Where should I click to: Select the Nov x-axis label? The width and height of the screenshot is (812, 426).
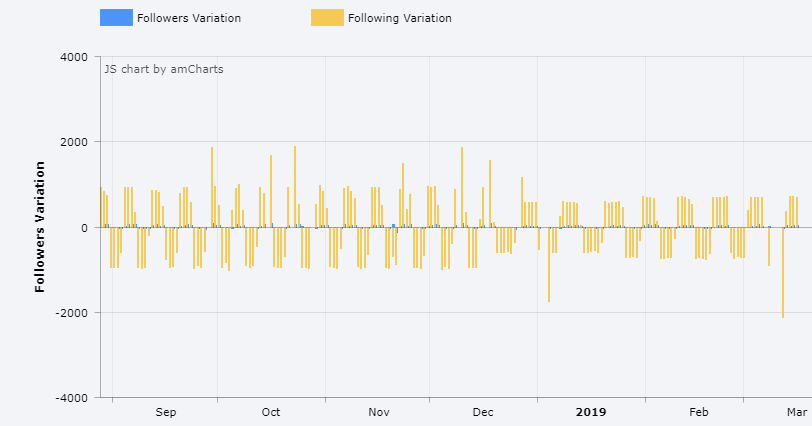pyautogui.click(x=378, y=412)
